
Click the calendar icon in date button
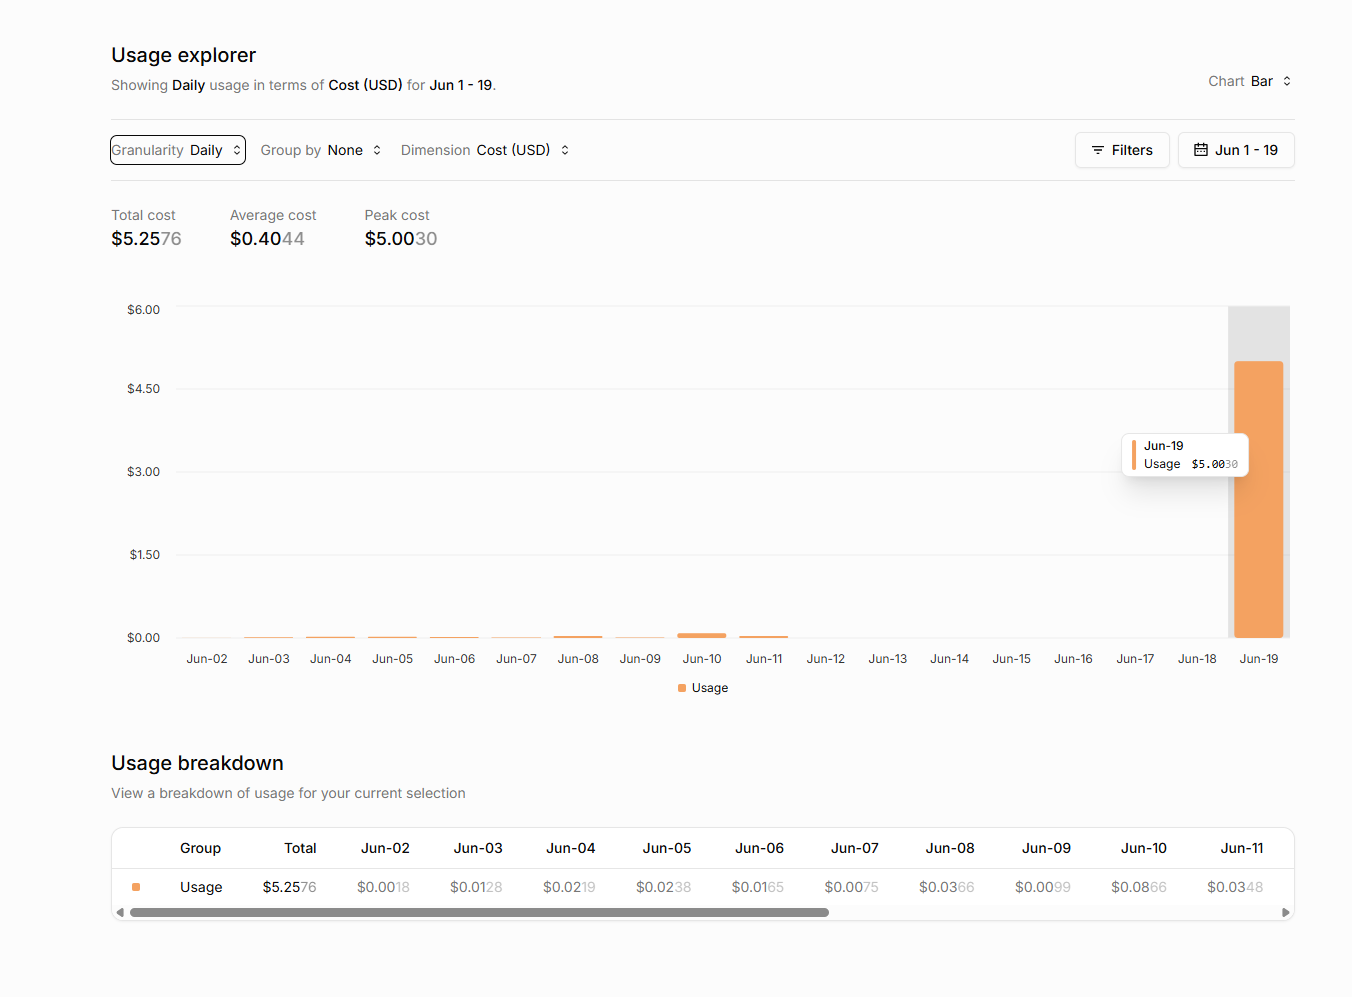(x=1201, y=150)
